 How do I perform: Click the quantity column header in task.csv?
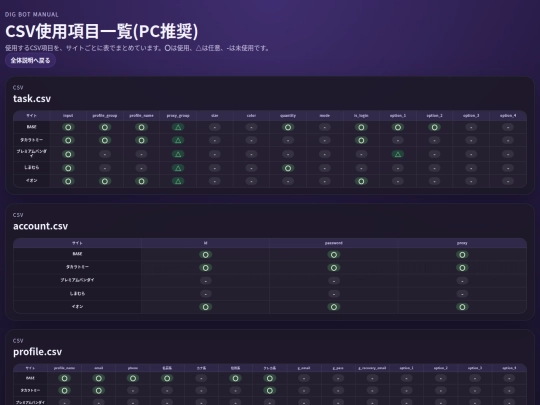[288, 116]
